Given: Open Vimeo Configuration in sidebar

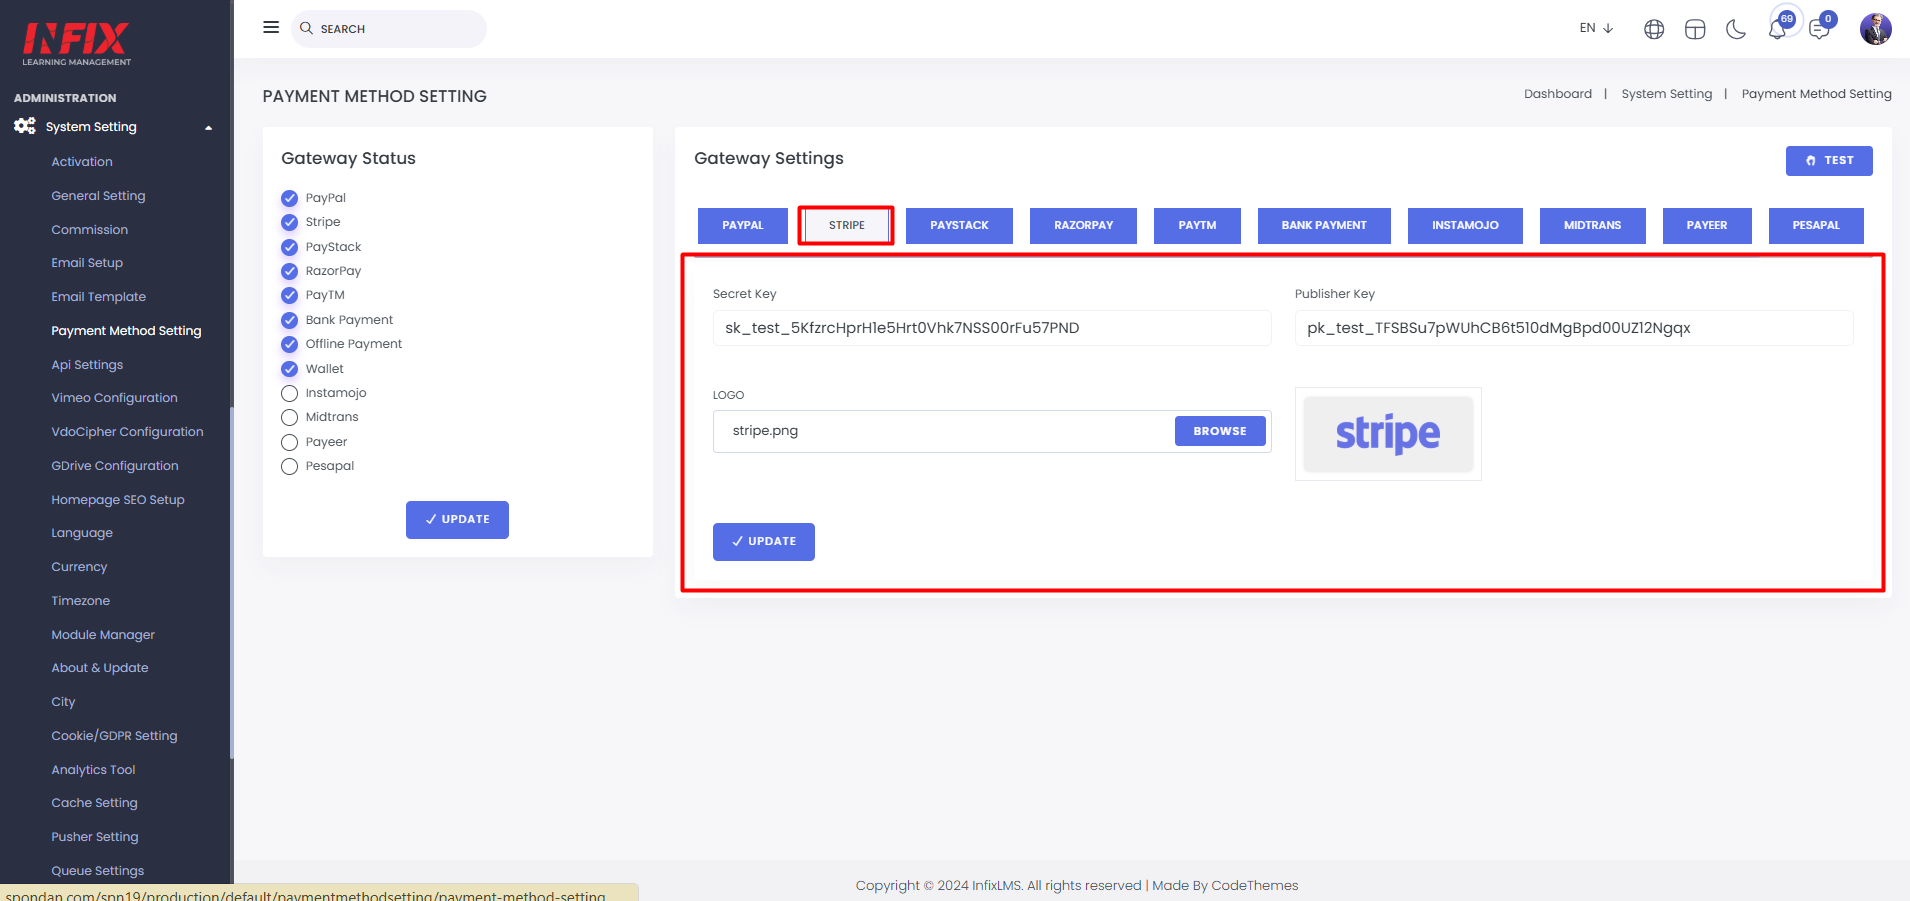Looking at the screenshot, I should [114, 398].
